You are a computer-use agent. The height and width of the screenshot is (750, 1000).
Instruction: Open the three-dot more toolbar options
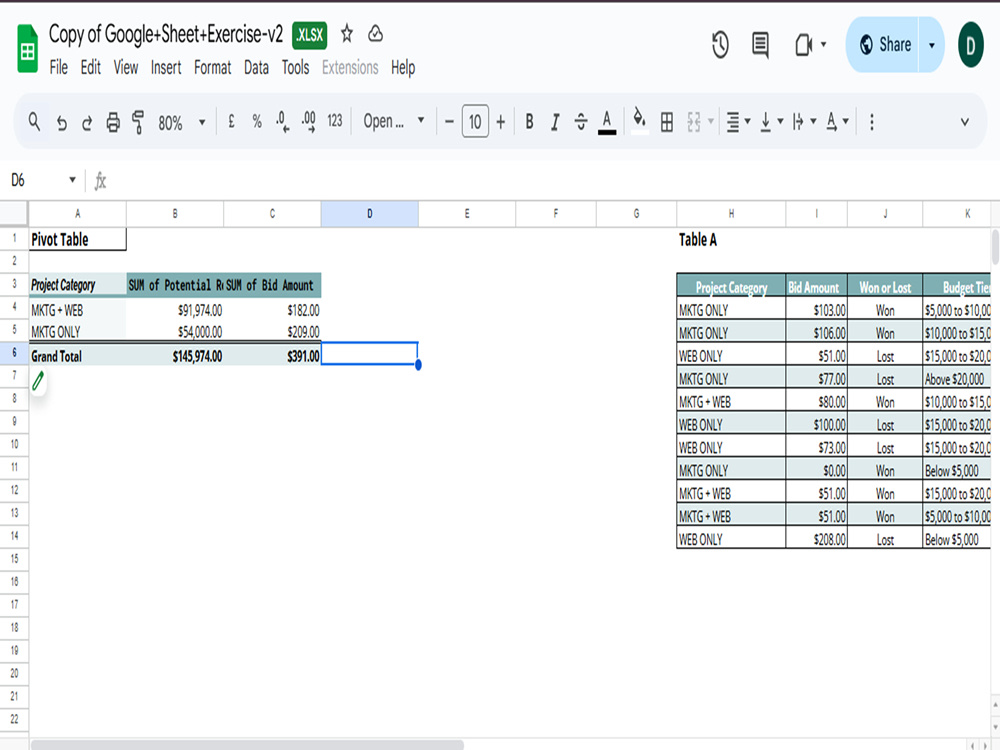tap(872, 121)
